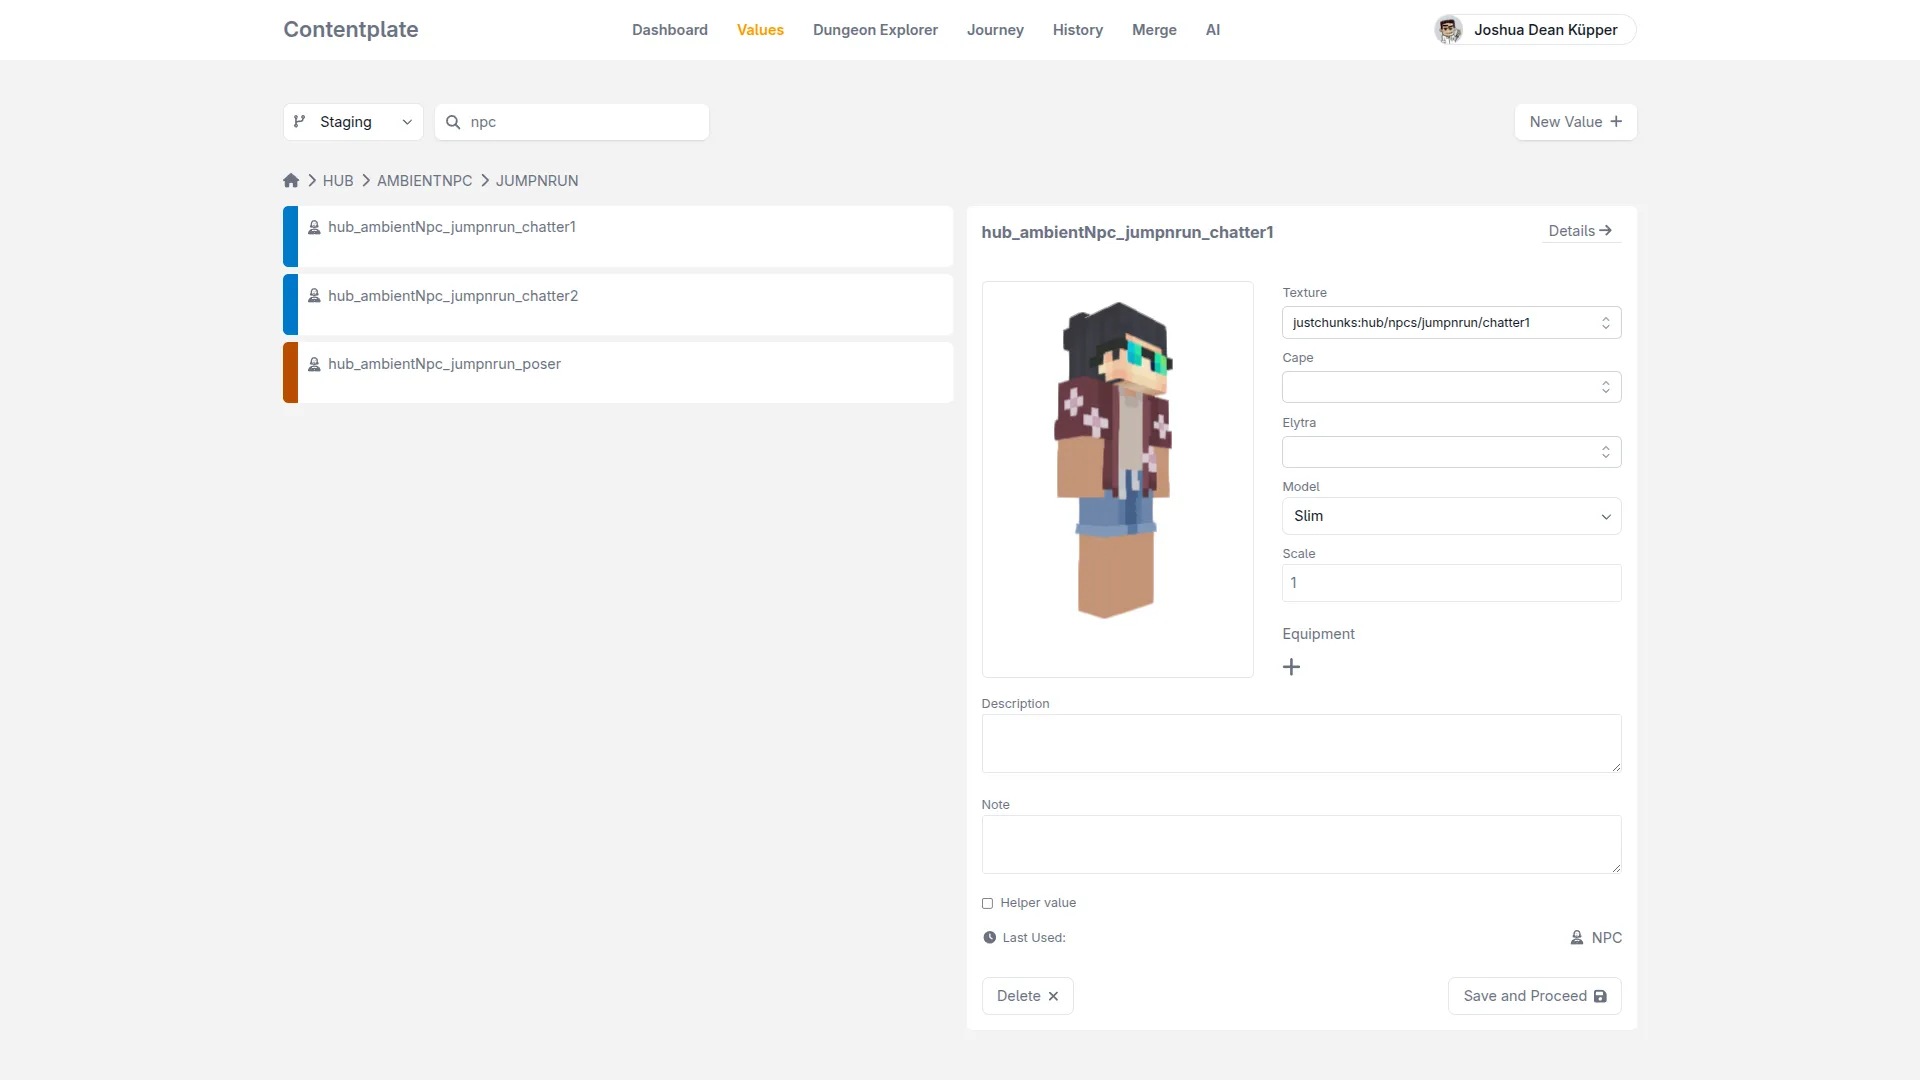
Task: Go to AMBIENTNPC in the breadcrumb
Action: (424, 181)
